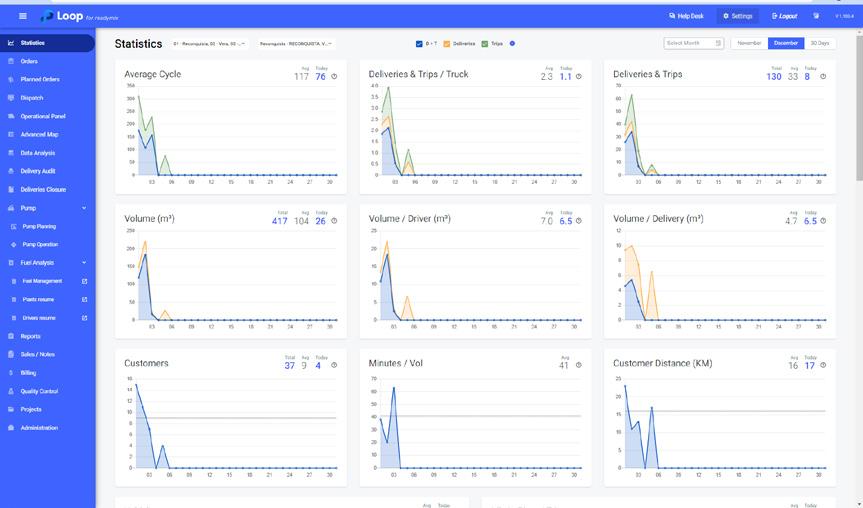Click the Dispatch sidebar icon
The width and height of the screenshot is (863, 508).
pyautogui.click(x=10, y=98)
